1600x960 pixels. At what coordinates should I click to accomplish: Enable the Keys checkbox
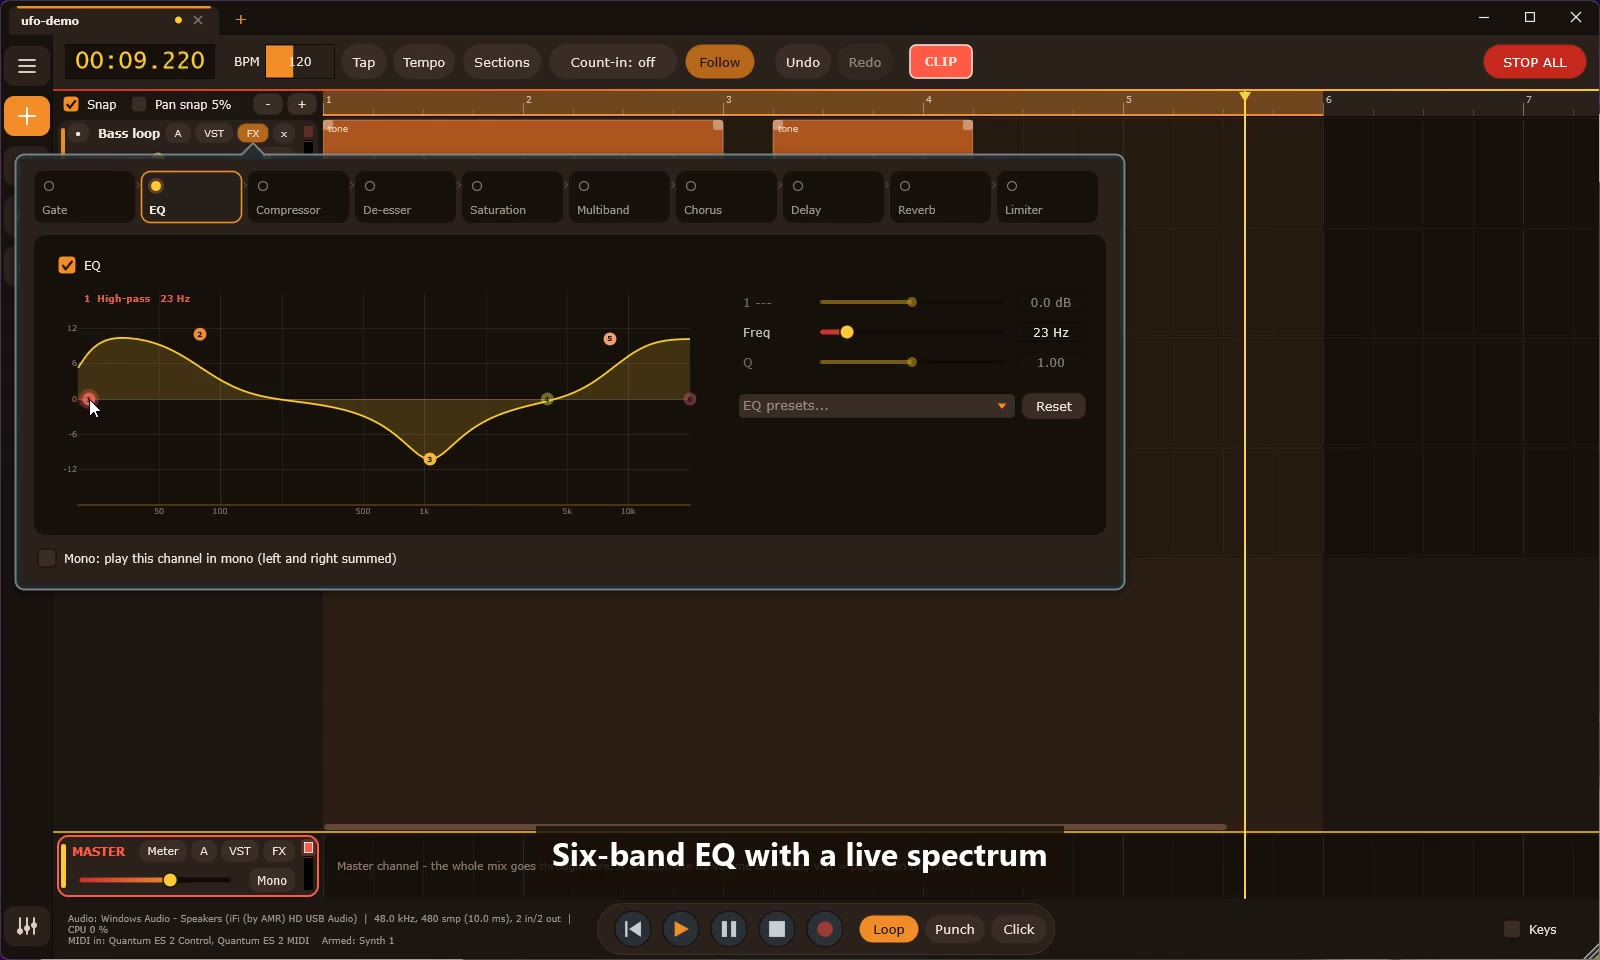[1512, 929]
